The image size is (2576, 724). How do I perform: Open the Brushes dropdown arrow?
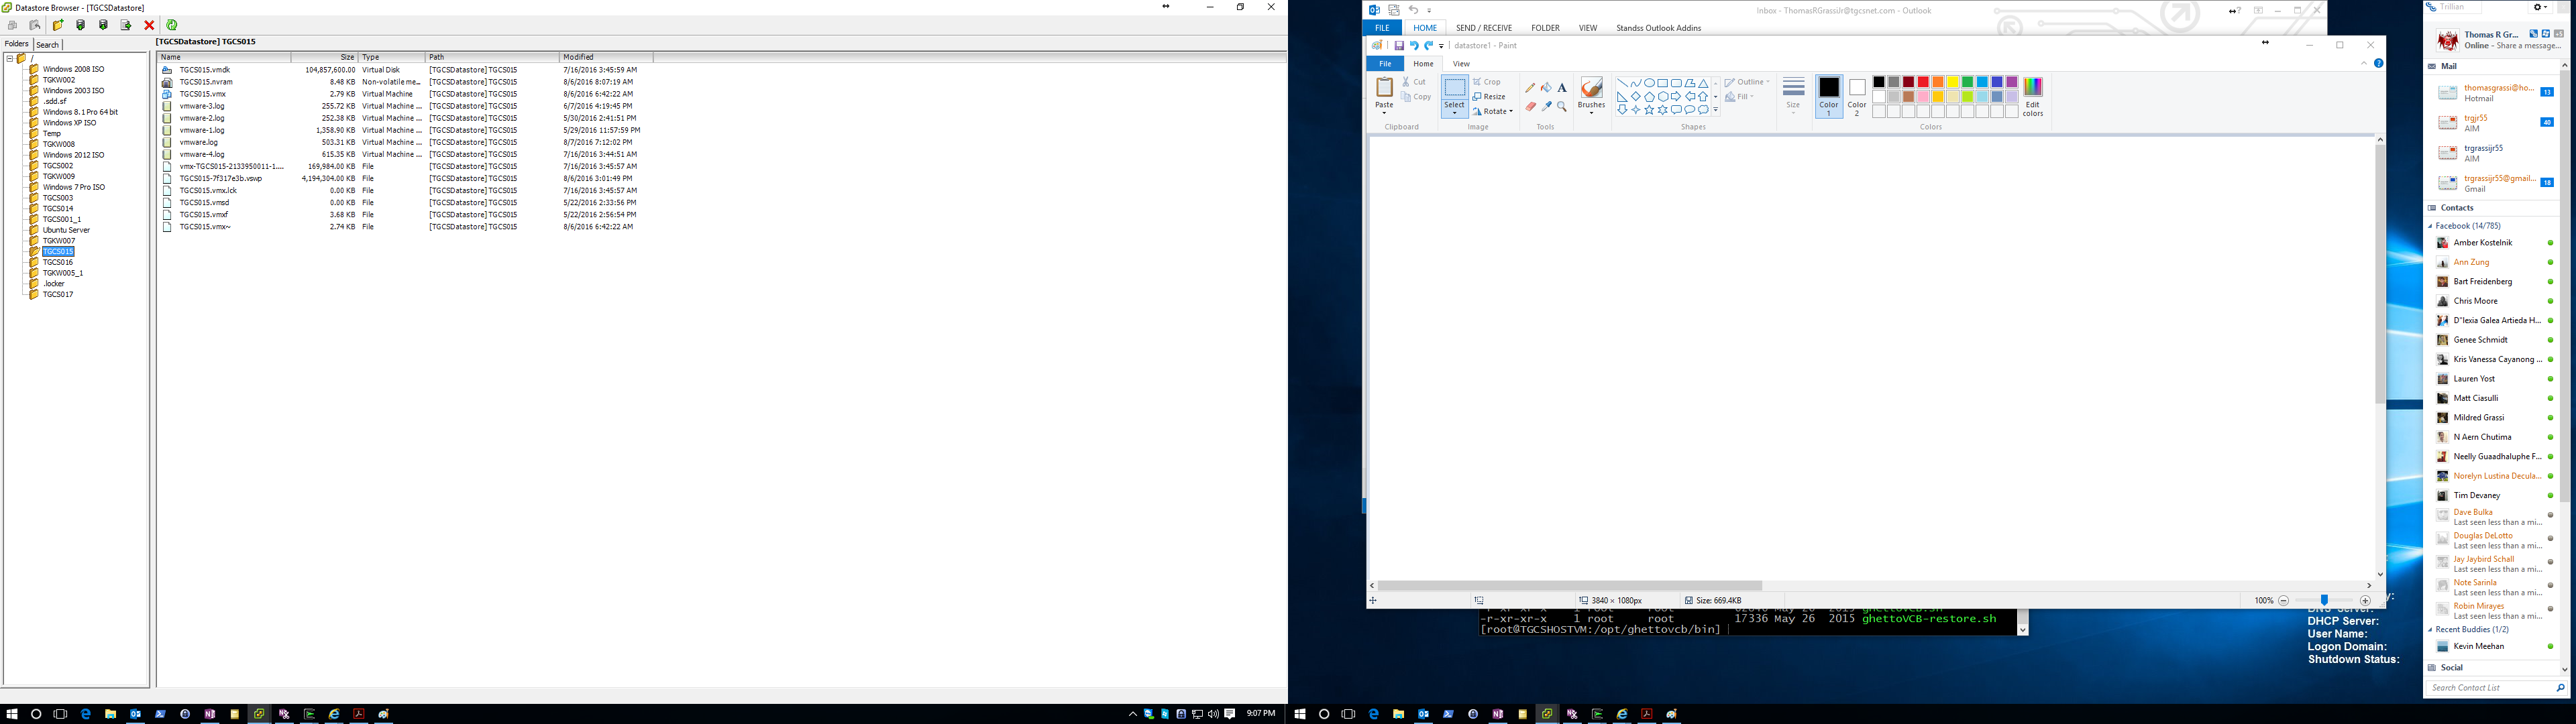point(1591,112)
